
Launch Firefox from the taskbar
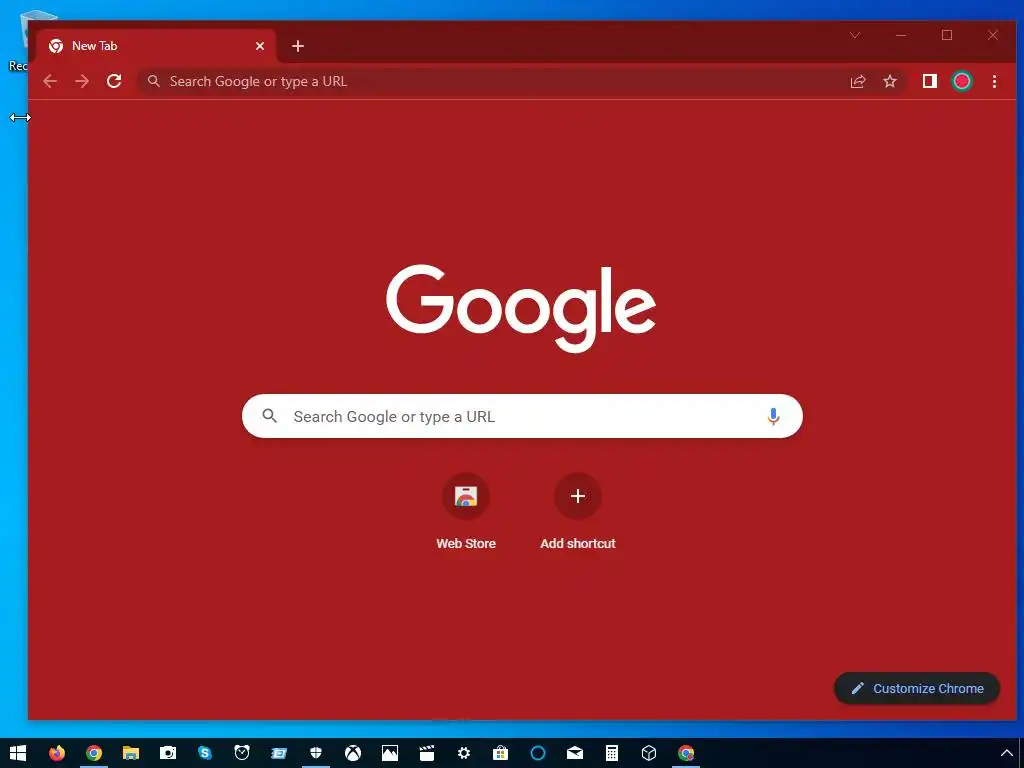pyautogui.click(x=57, y=753)
